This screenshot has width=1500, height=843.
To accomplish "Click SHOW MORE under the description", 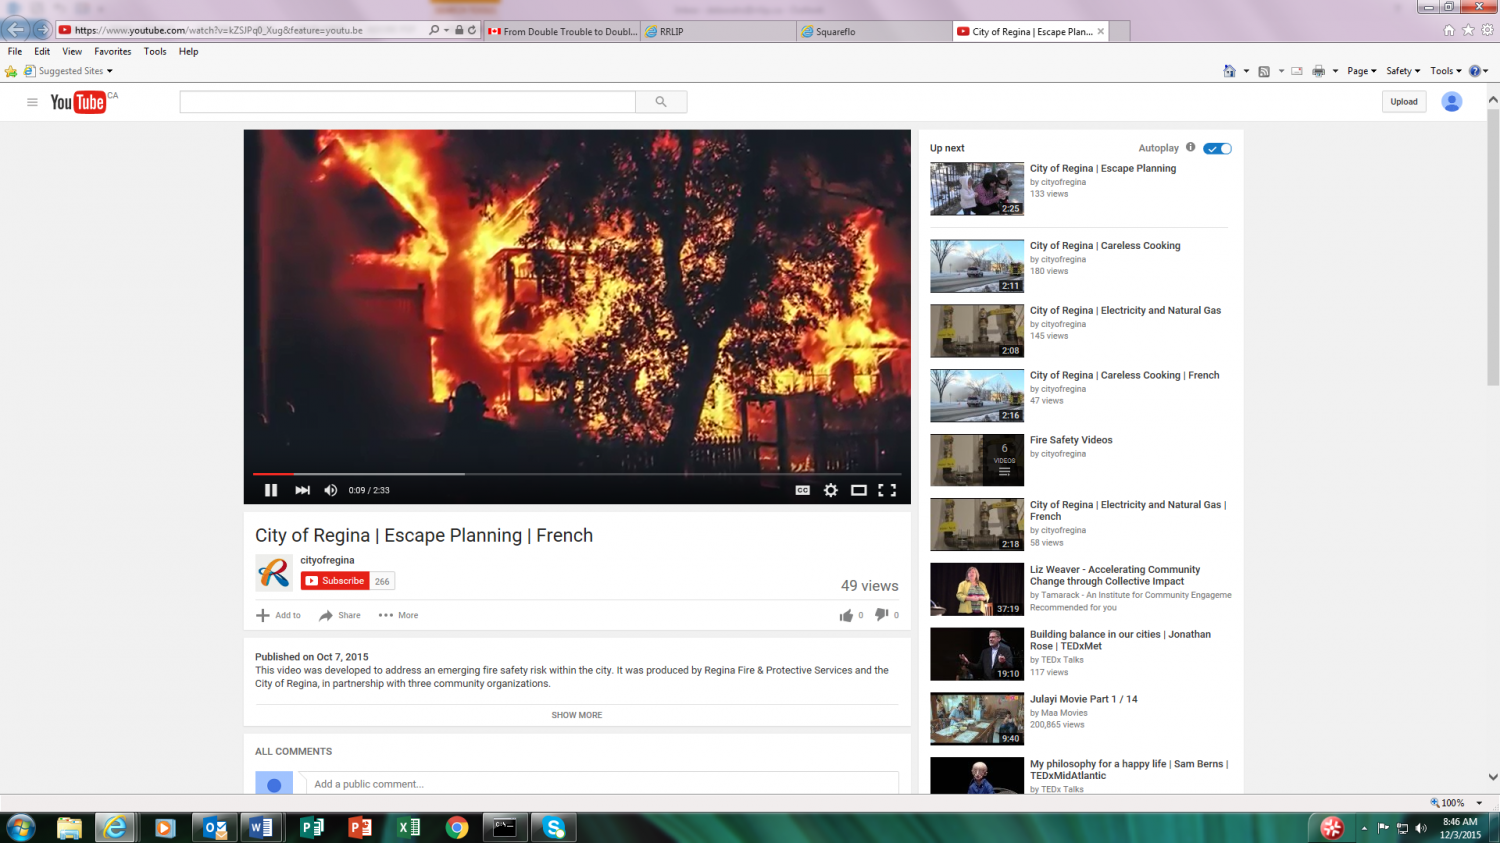I will tap(576, 715).
